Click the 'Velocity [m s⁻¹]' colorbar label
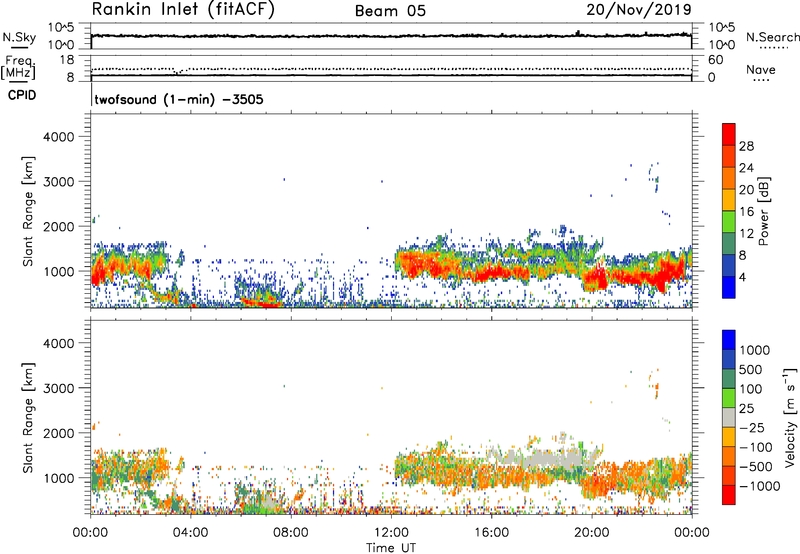 point(790,417)
